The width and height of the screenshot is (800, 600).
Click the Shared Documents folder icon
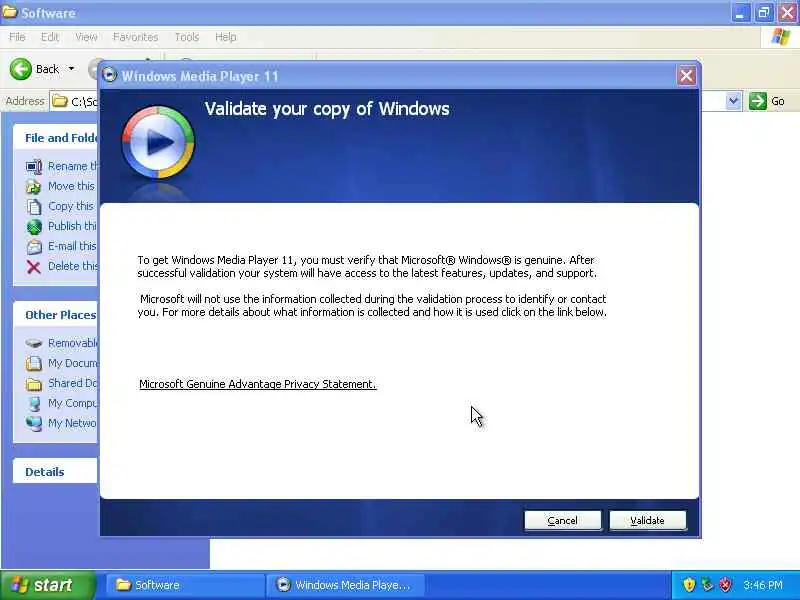tap(34, 384)
